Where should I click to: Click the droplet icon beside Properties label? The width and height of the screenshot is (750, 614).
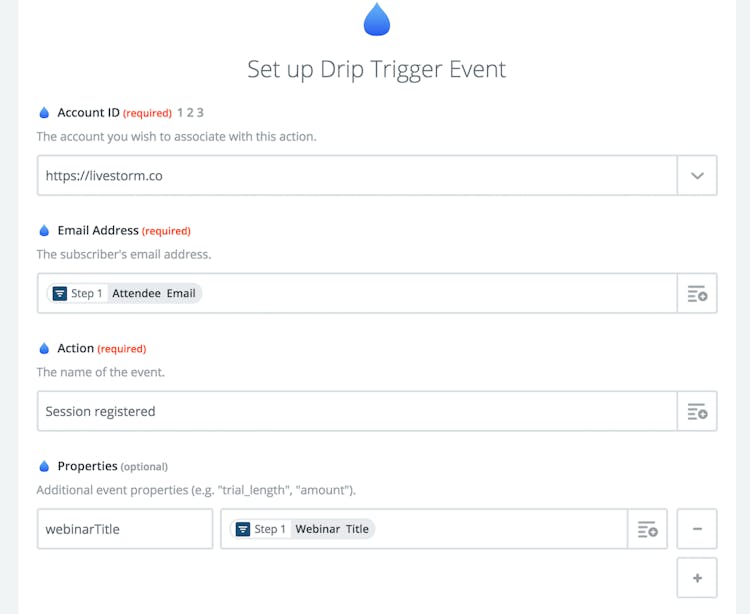(x=44, y=466)
